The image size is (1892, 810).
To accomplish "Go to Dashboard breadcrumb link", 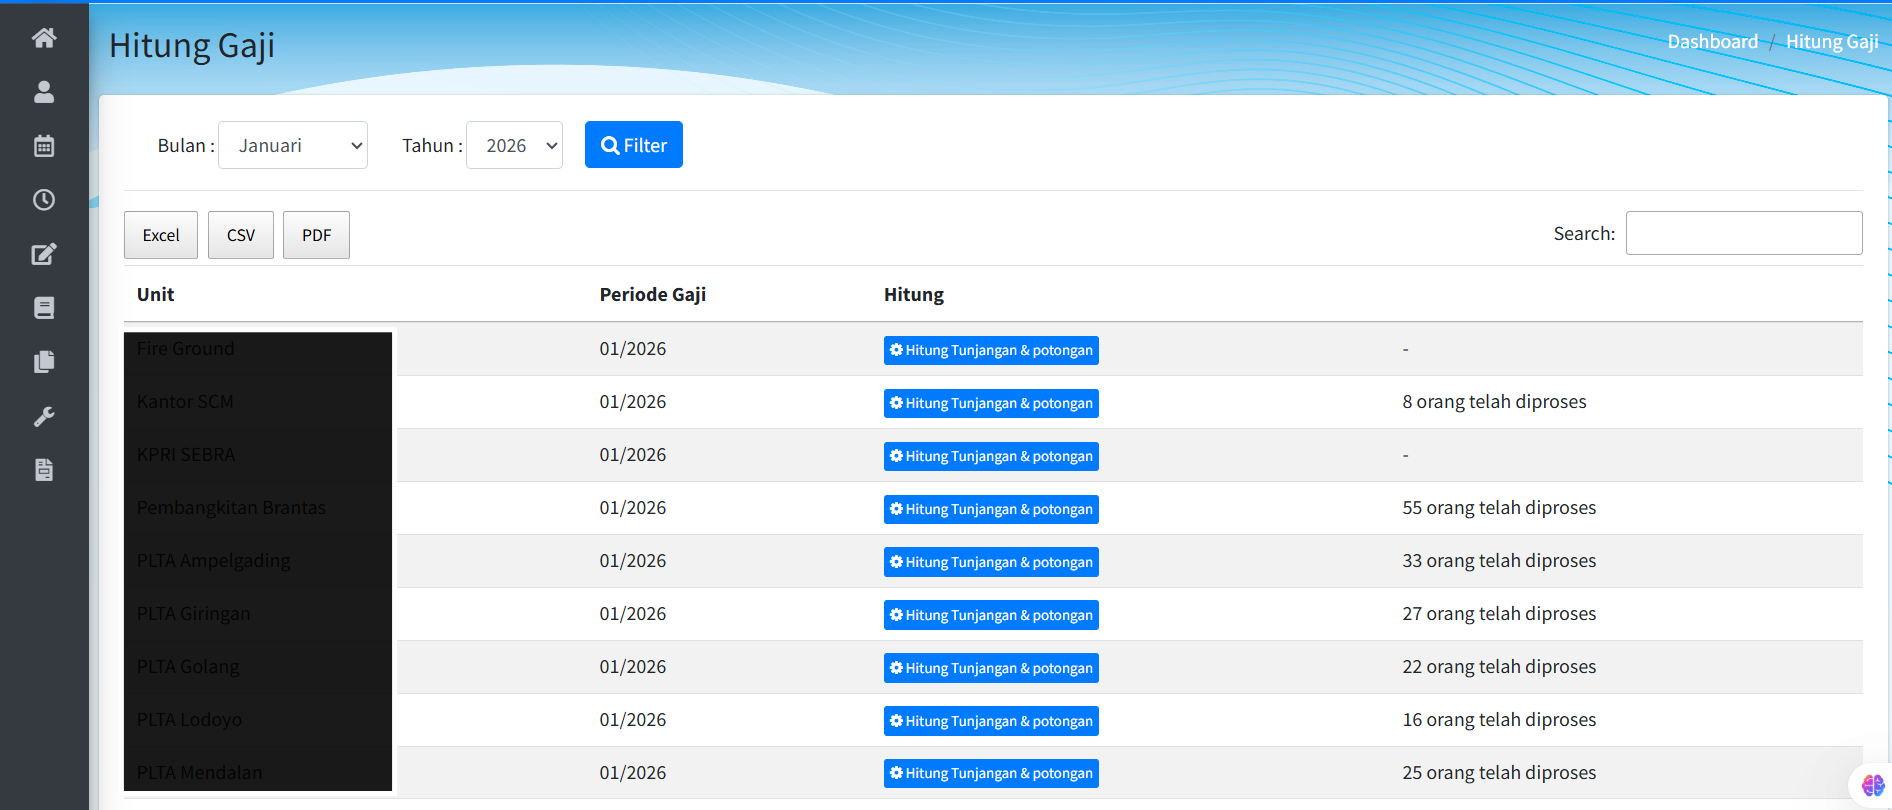I will point(1712,42).
